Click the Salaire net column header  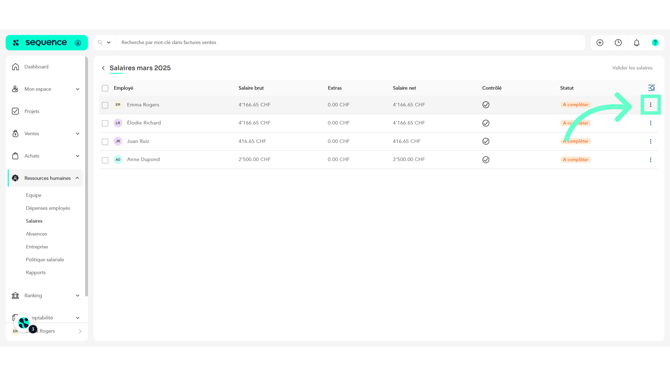point(404,88)
